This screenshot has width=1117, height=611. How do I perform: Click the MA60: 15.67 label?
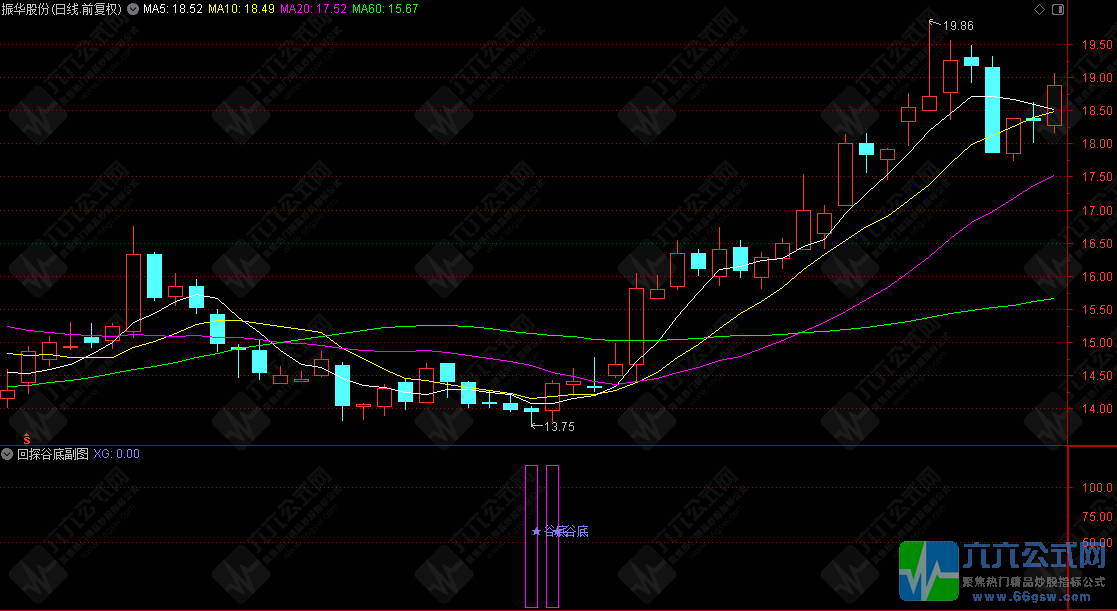(x=385, y=9)
